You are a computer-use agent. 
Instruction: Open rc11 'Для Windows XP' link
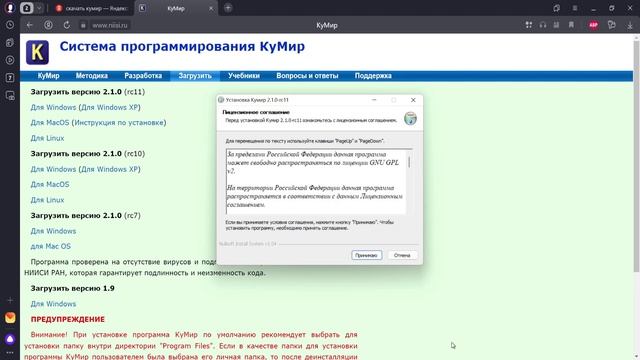coord(109,107)
